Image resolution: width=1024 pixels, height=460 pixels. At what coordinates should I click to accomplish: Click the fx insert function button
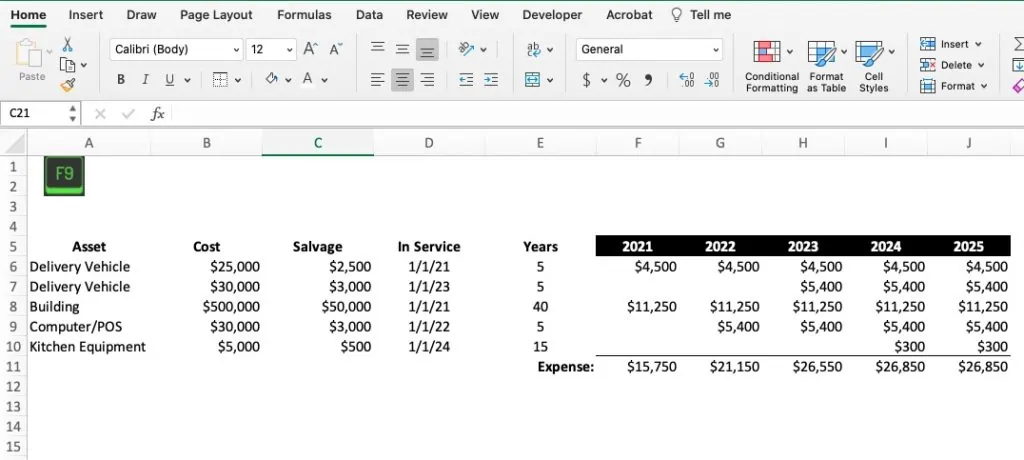(x=157, y=114)
